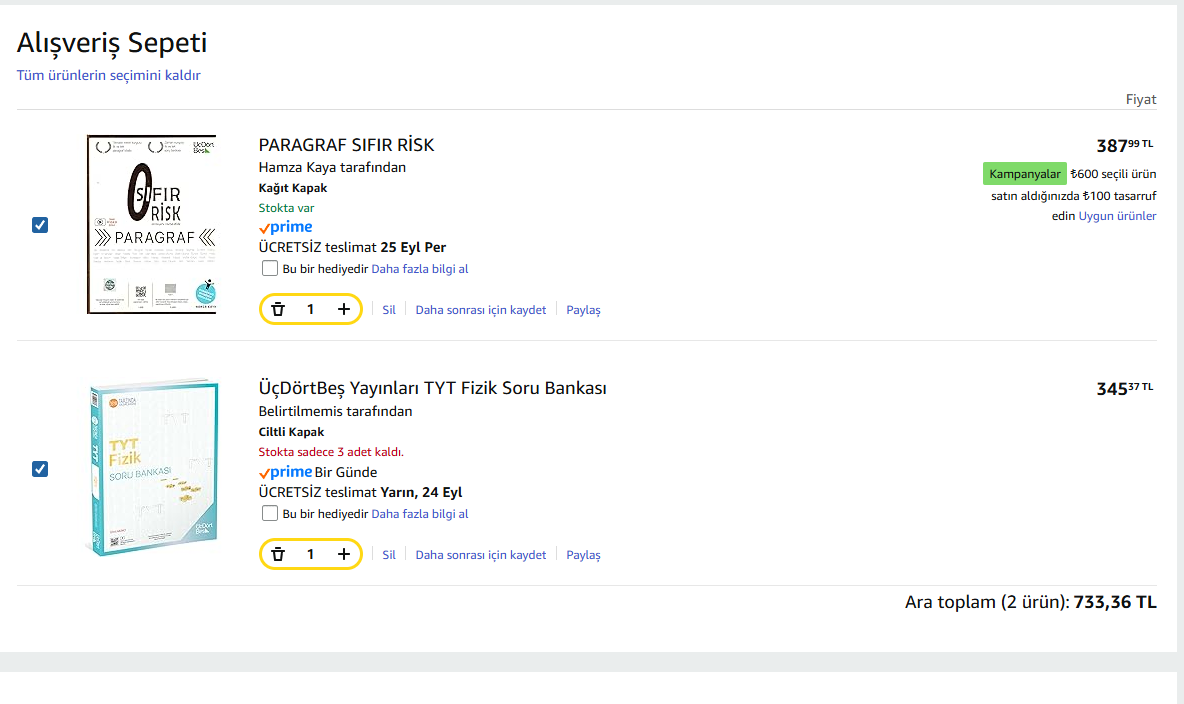Viewport: 1184px width, 704px height.
Task: Share the PARAGRAF SIFIR RİSK item via Paylaş
Action: (583, 310)
